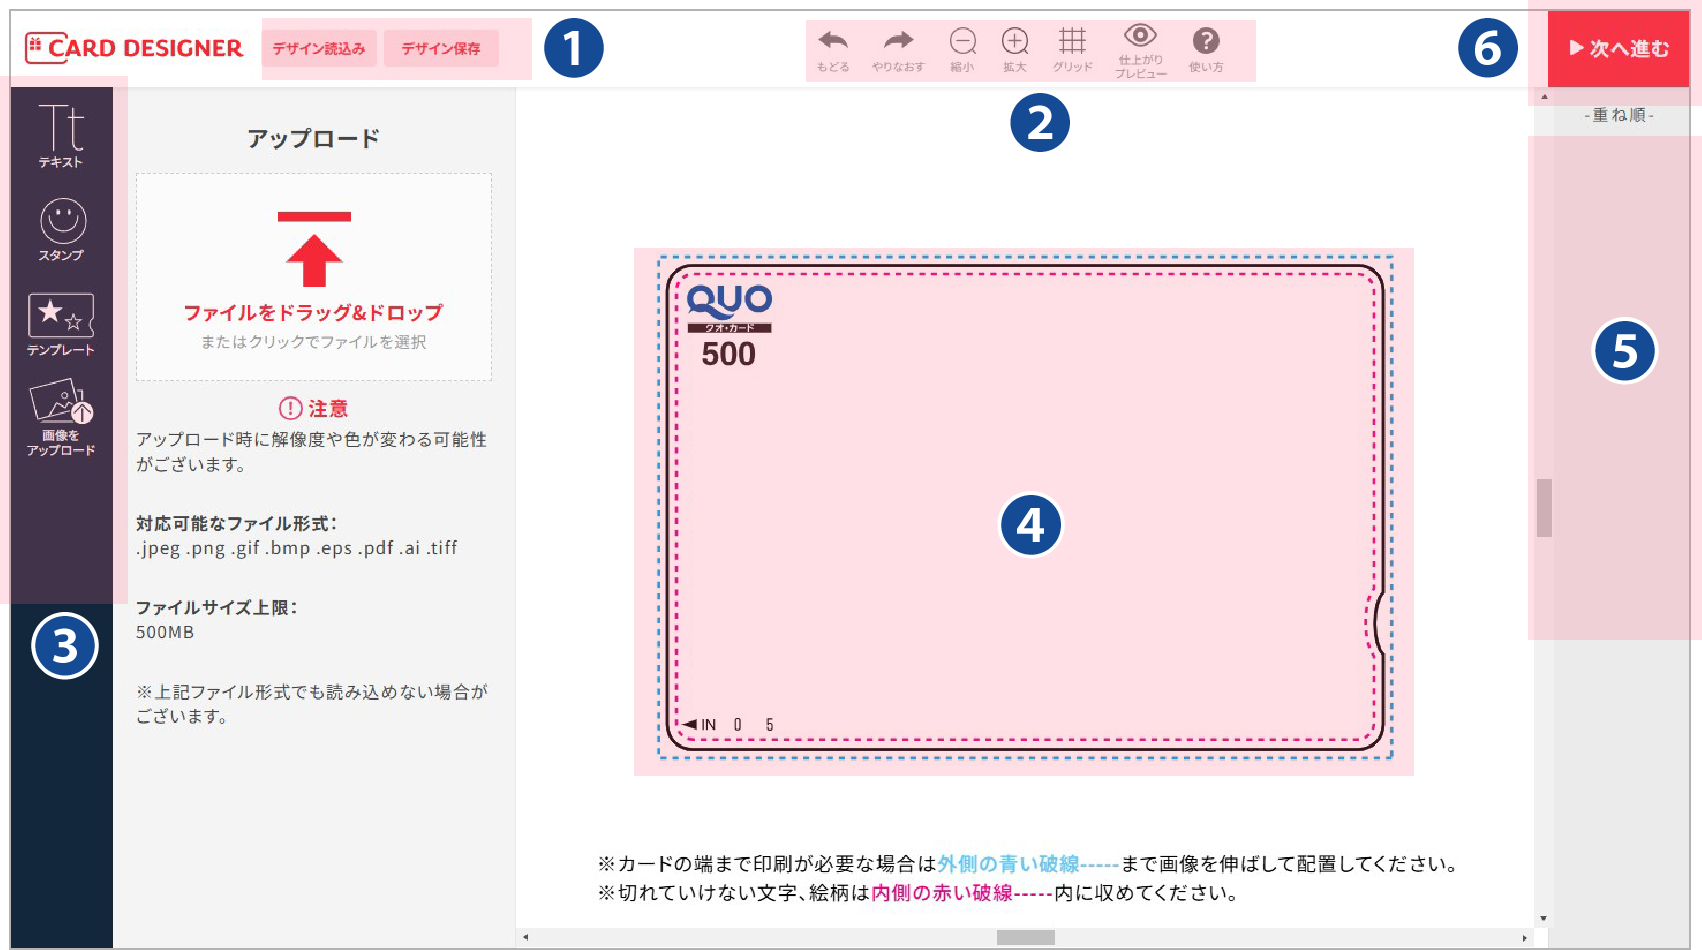Open the スタンプ (Stamp) smiley tool
Image resolution: width=1702 pixels, height=950 pixels.
[62, 229]
